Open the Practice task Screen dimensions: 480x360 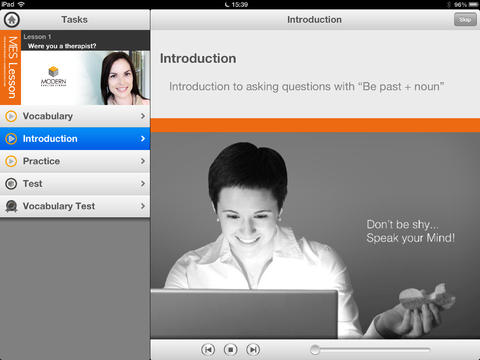coord(75,161)
